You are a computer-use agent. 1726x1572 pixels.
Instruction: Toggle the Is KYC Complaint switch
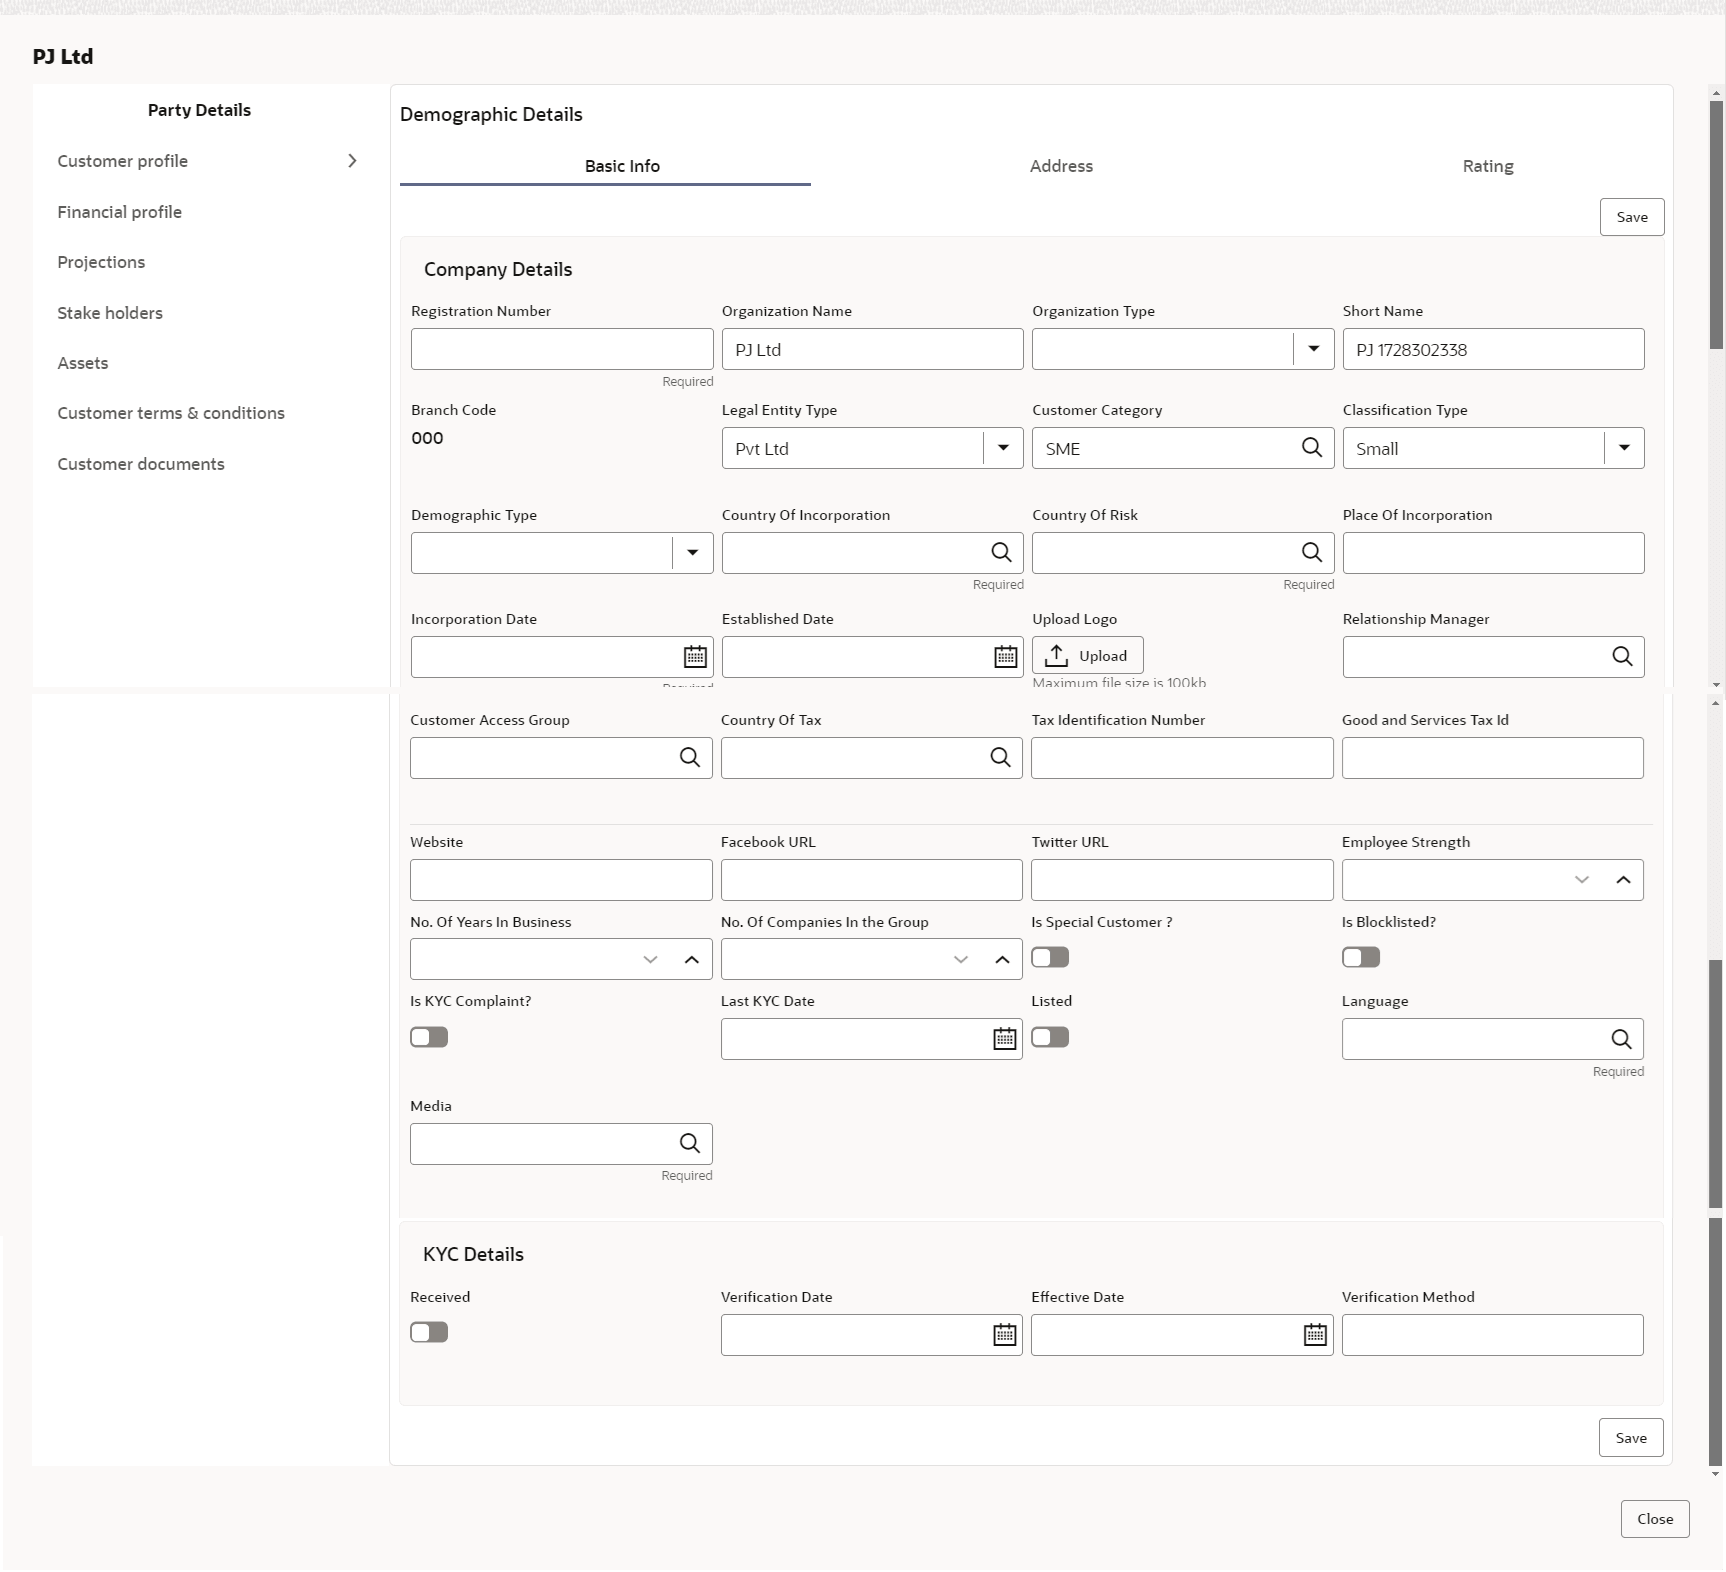[429, 1038]
